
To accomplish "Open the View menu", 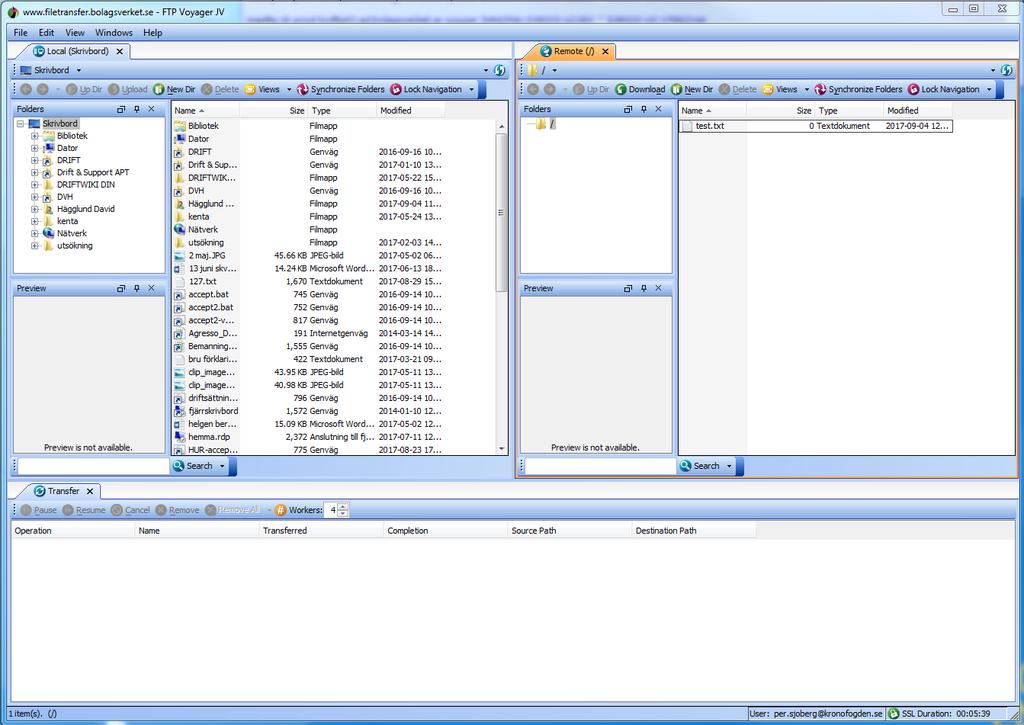I will [x=75, y=33].
